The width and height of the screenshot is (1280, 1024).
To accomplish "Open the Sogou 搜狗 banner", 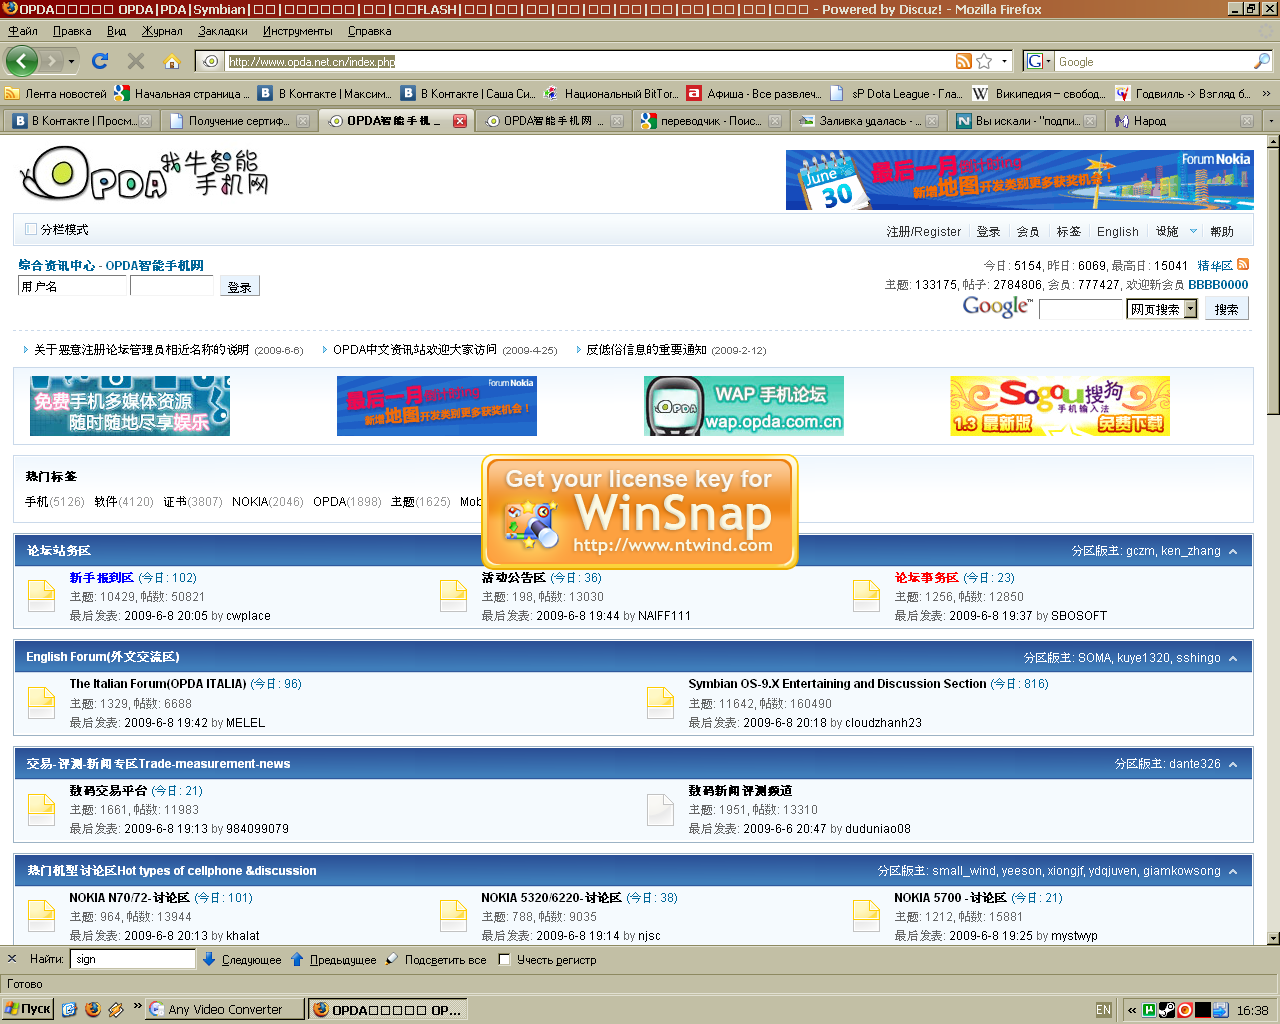I will (1060, 406).
